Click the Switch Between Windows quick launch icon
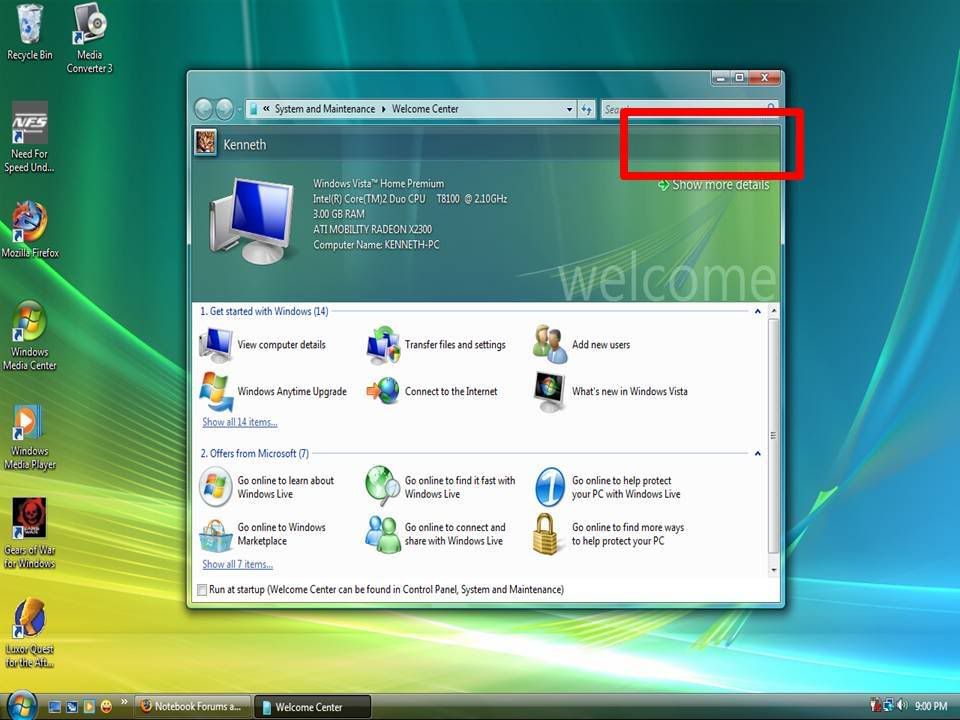Screen dimensions: 960x720 (x=72, y=707)
